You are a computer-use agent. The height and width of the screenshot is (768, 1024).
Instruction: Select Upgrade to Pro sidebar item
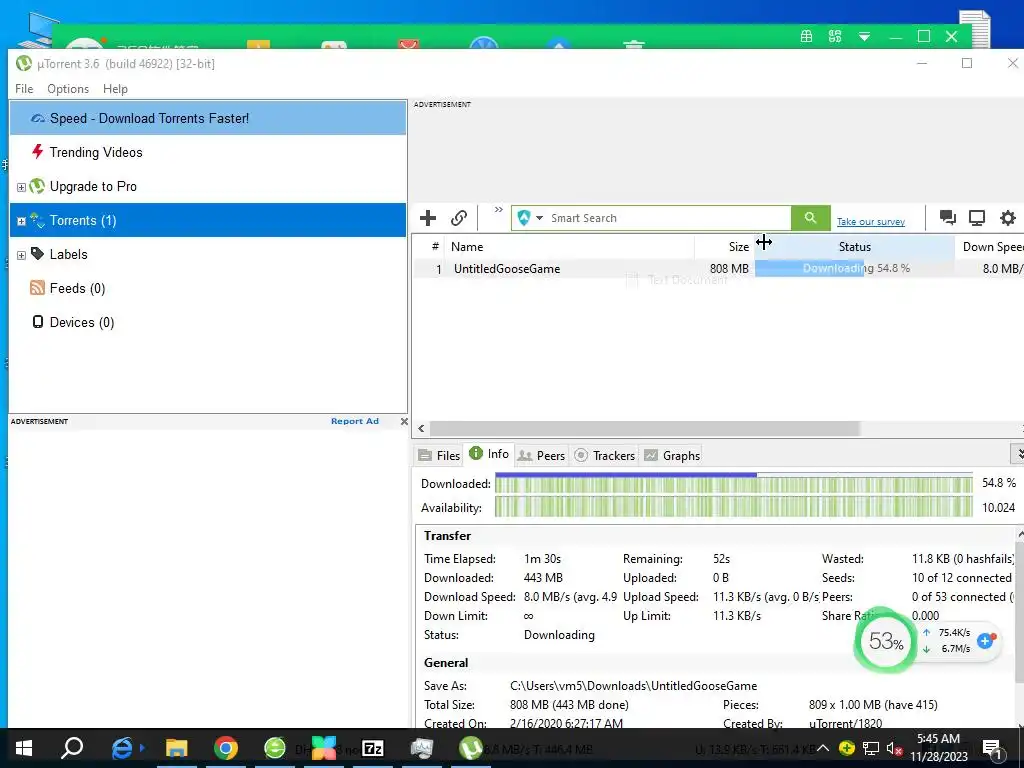point(93,186)
